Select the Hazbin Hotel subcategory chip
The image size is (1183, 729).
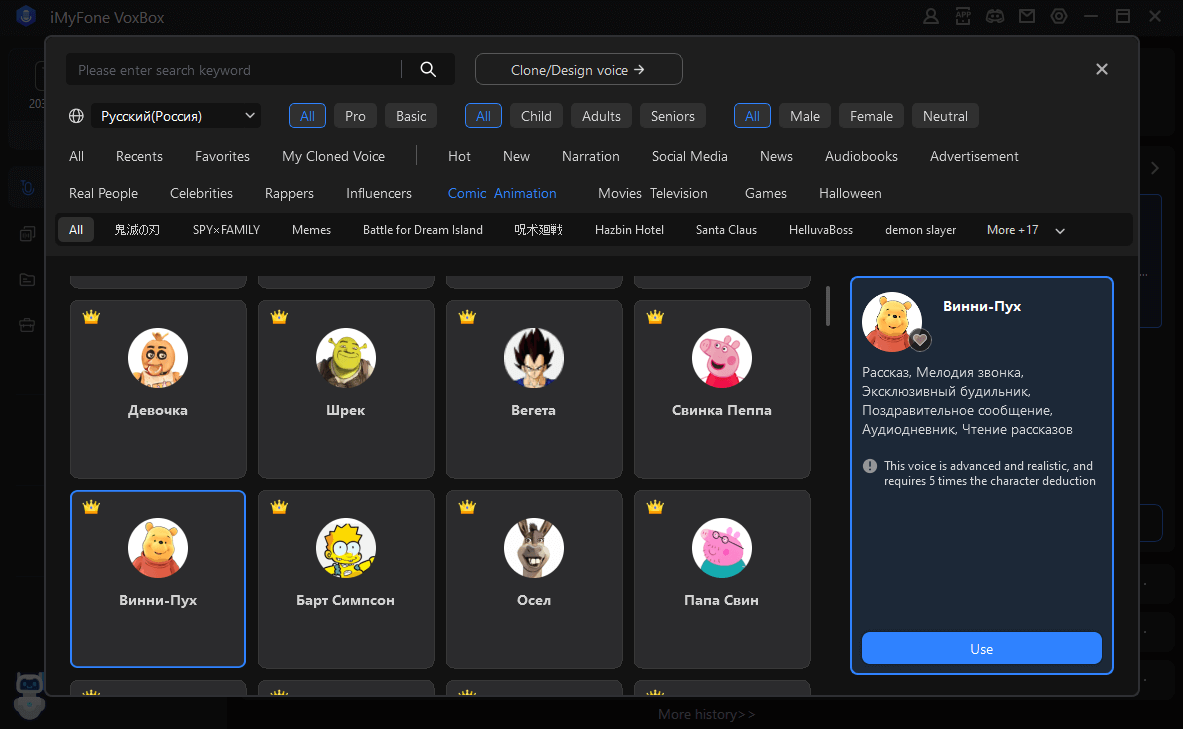(x=629, y=230)
